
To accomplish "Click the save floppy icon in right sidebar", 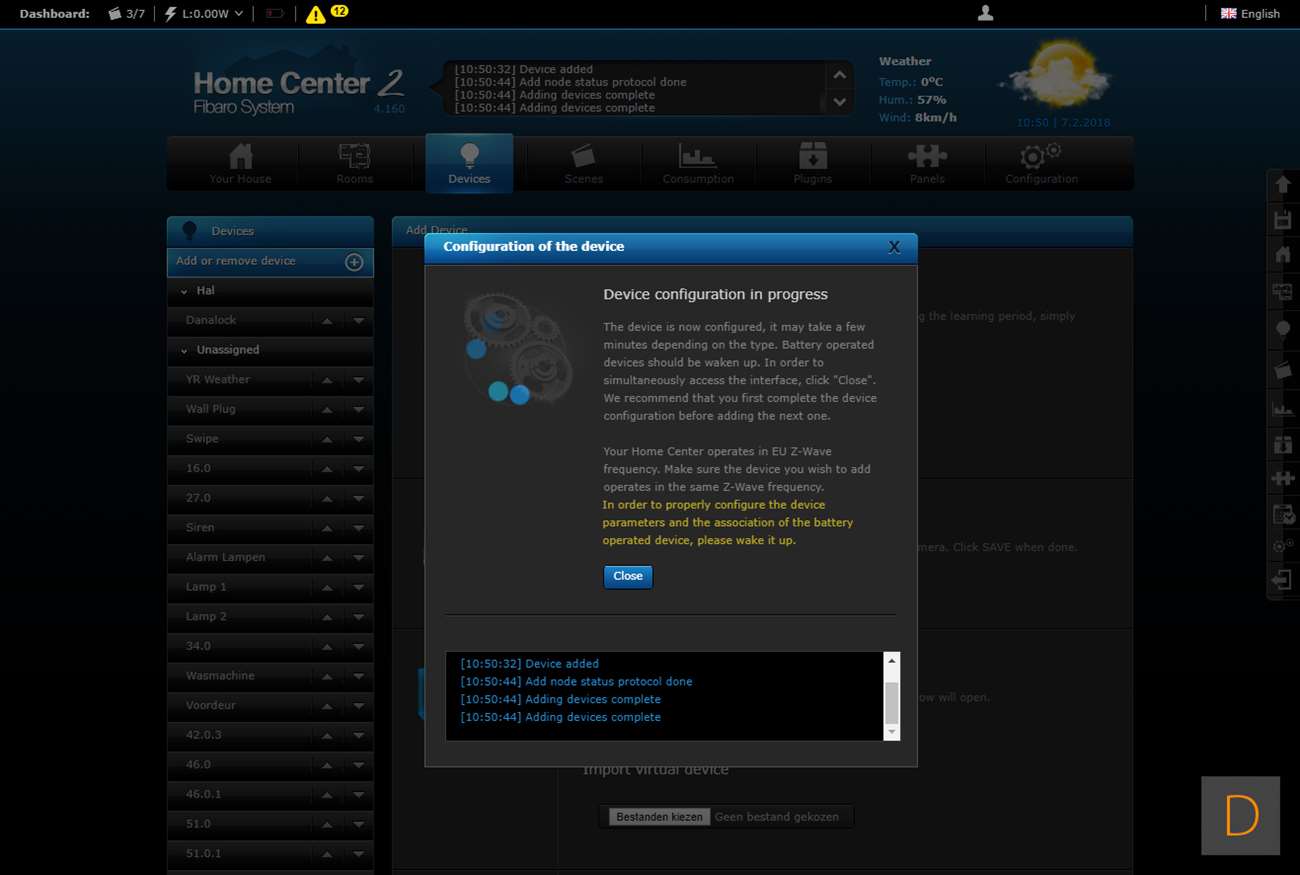I will click(x=1282, y=220).
